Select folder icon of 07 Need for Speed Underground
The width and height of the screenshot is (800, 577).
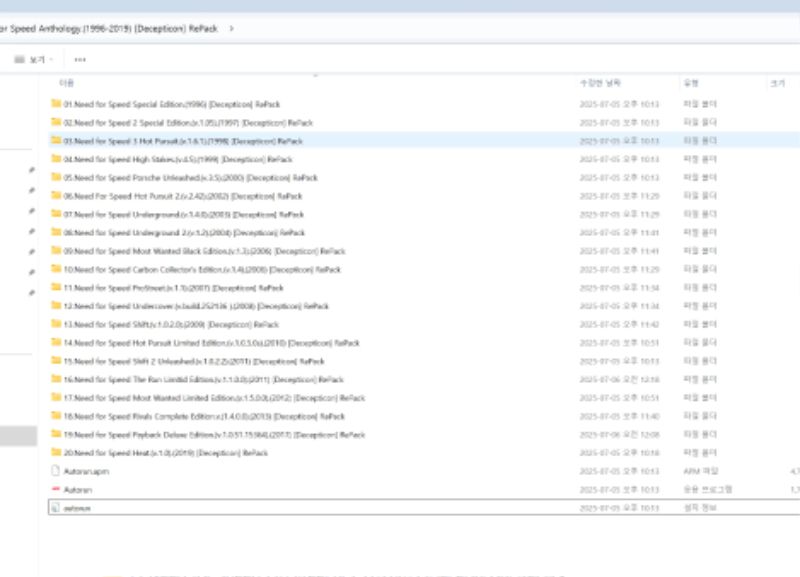pos(56,214)
